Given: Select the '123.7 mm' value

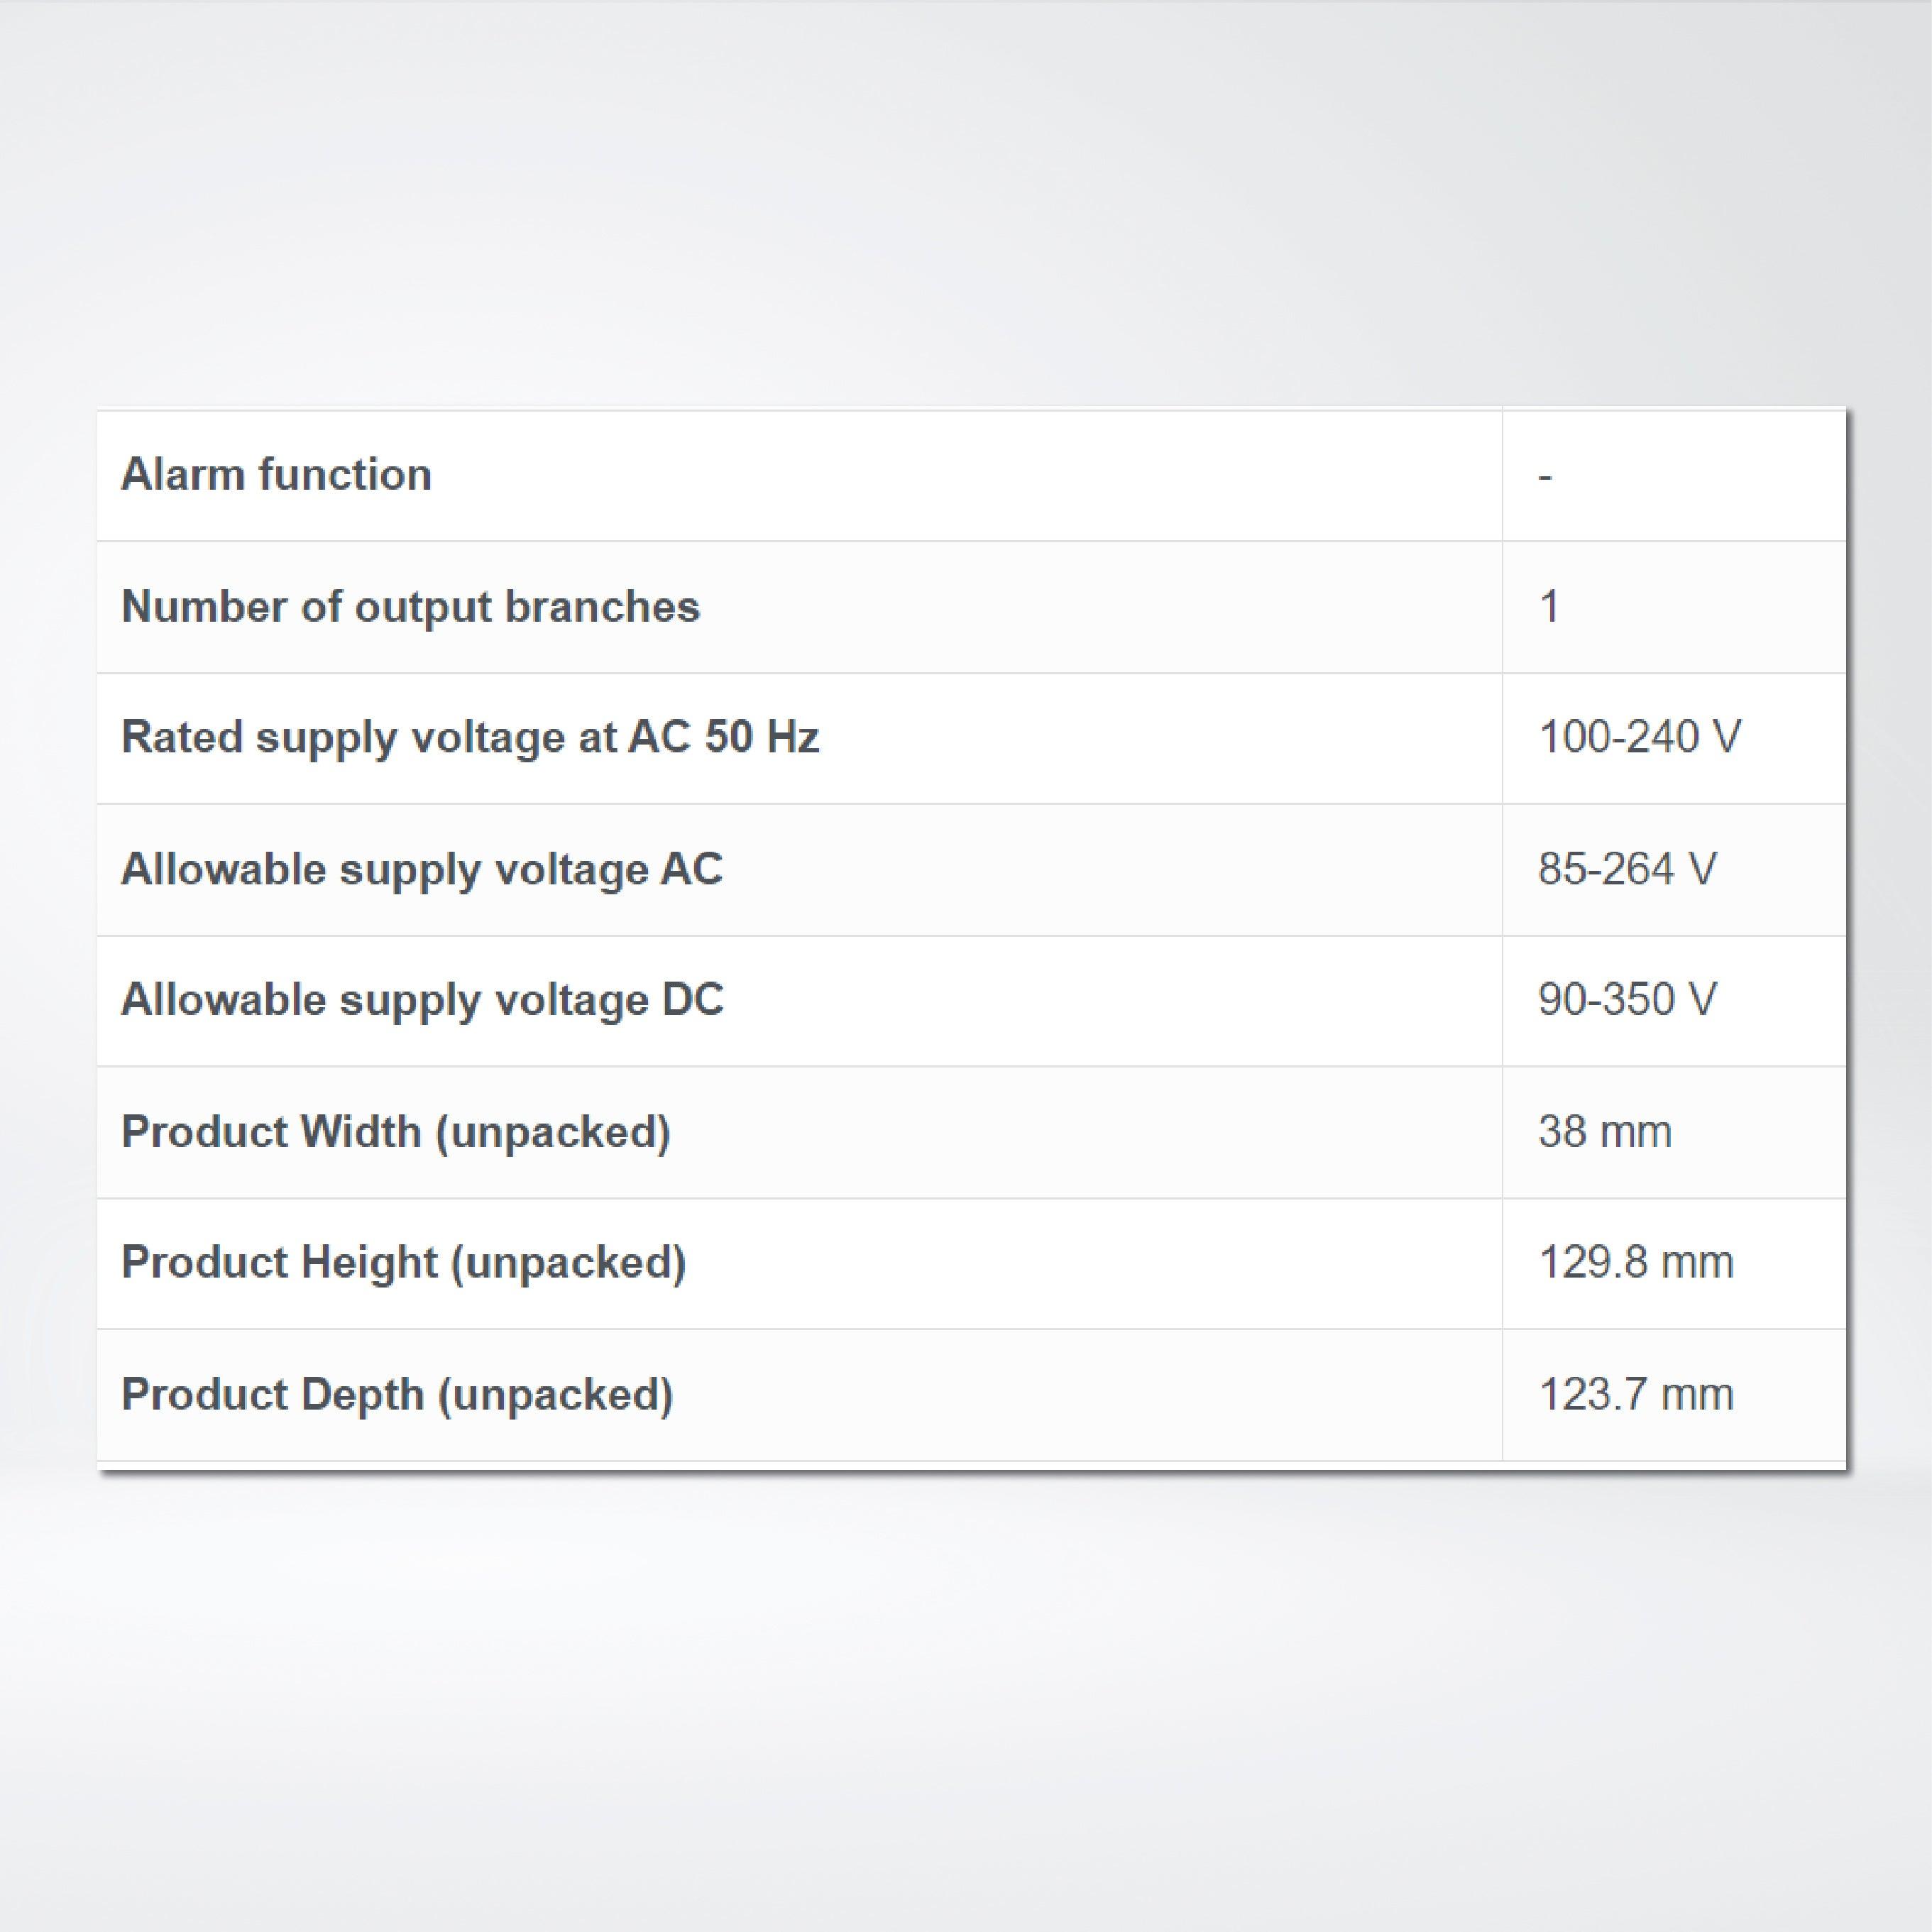Looking at the screenshot, I should pos(1636,1395).
